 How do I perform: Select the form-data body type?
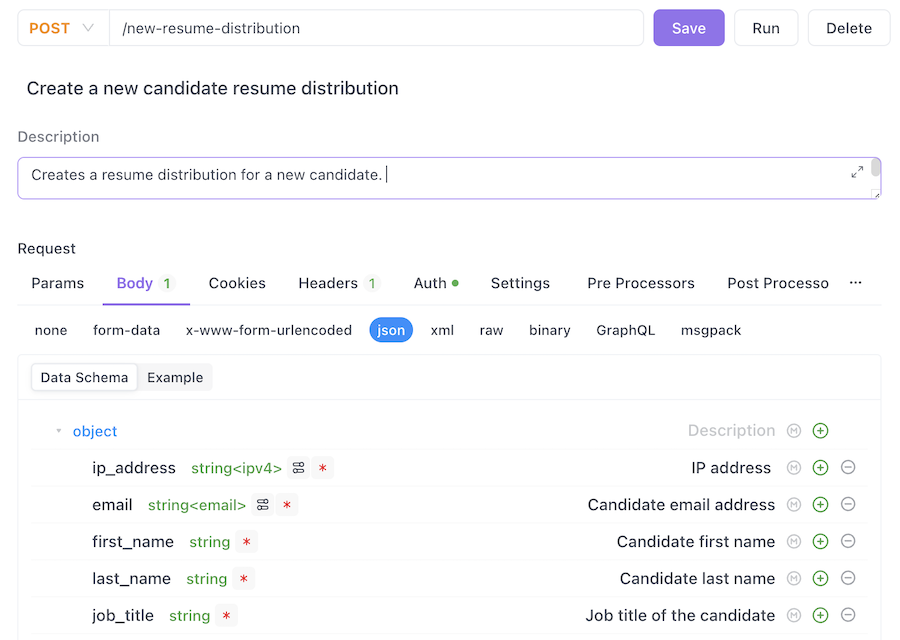point(126,330)
